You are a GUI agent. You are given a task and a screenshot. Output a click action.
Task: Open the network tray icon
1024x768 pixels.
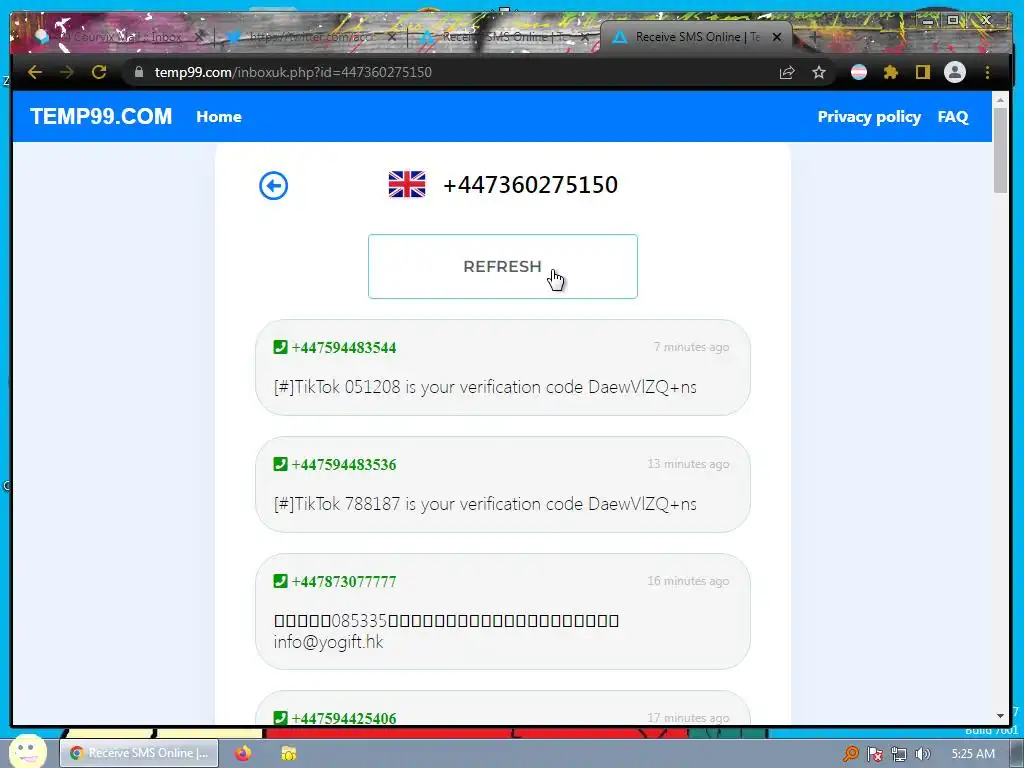(x=899, y=754)
